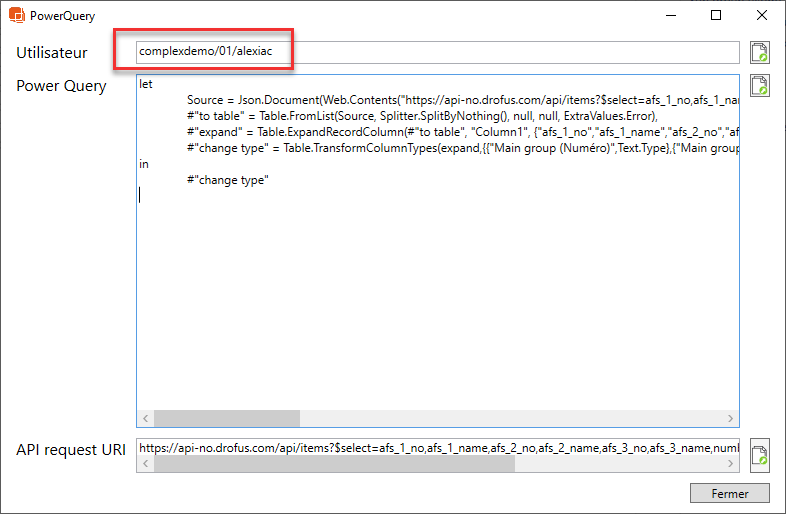The width and height of the screenshot is (786, 514).
Task: Click the Power Query horizontal scrollbar thumb
Action: click(x=226, y=418)
